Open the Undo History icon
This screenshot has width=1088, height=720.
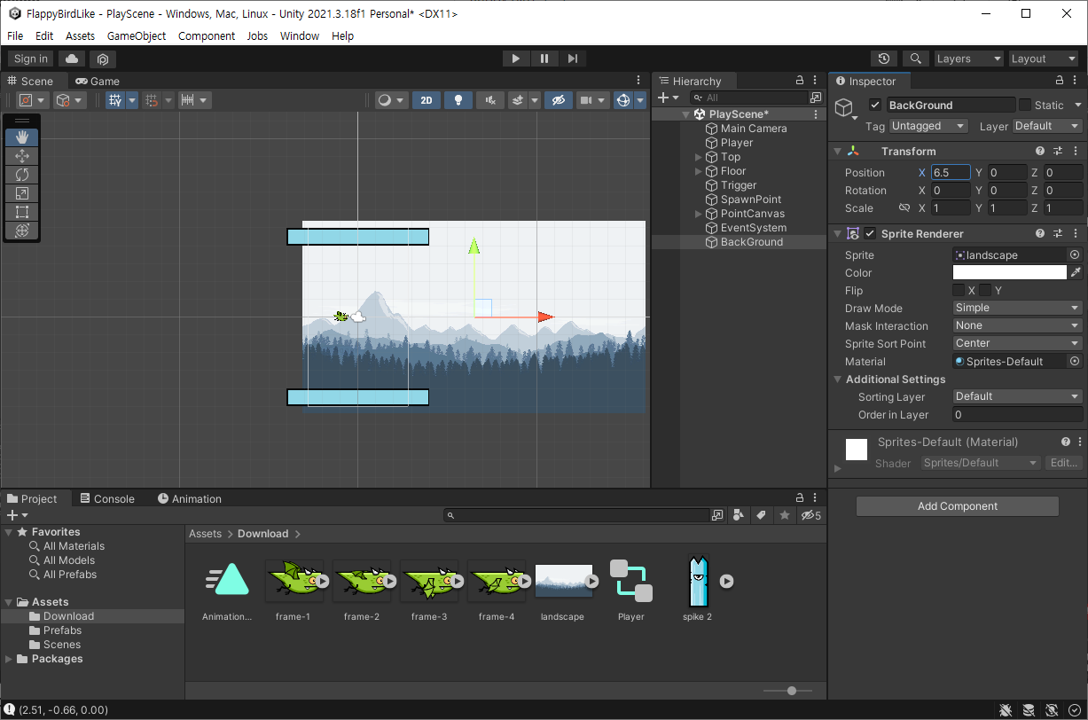884,59
